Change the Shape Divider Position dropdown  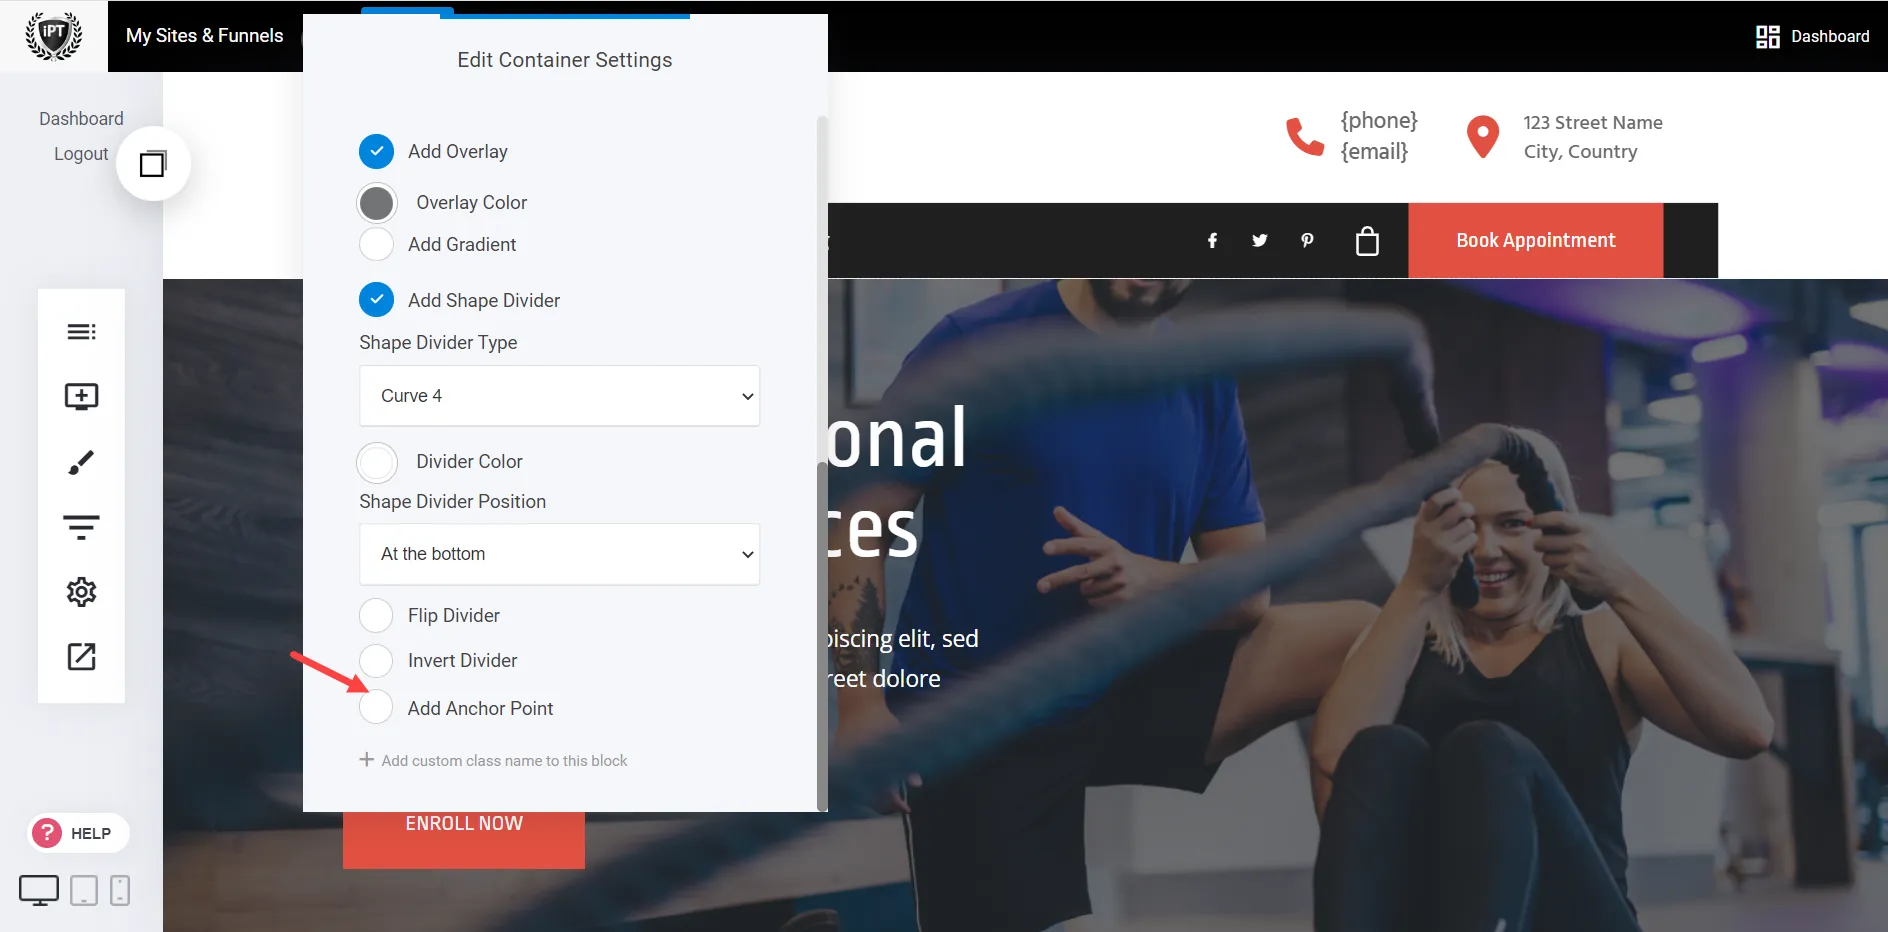click(x=559, y=554)
